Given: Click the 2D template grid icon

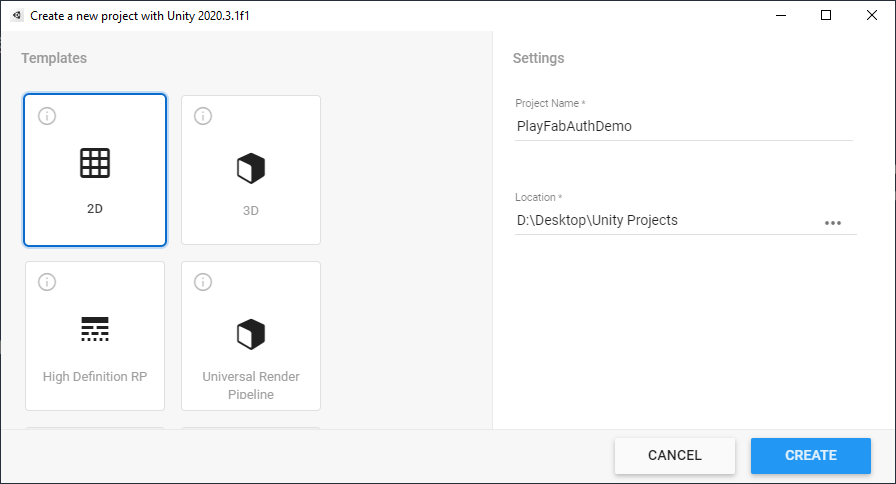Looking at the screenshot, I should point(95,163).
